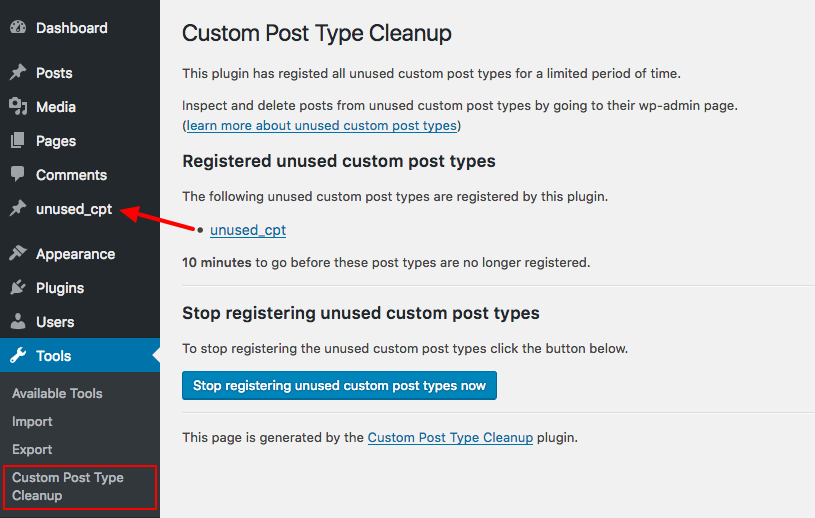Click the Appearance paintbrush icon
The height and width of the screenshot is (518, 815).
pos(18,254)
